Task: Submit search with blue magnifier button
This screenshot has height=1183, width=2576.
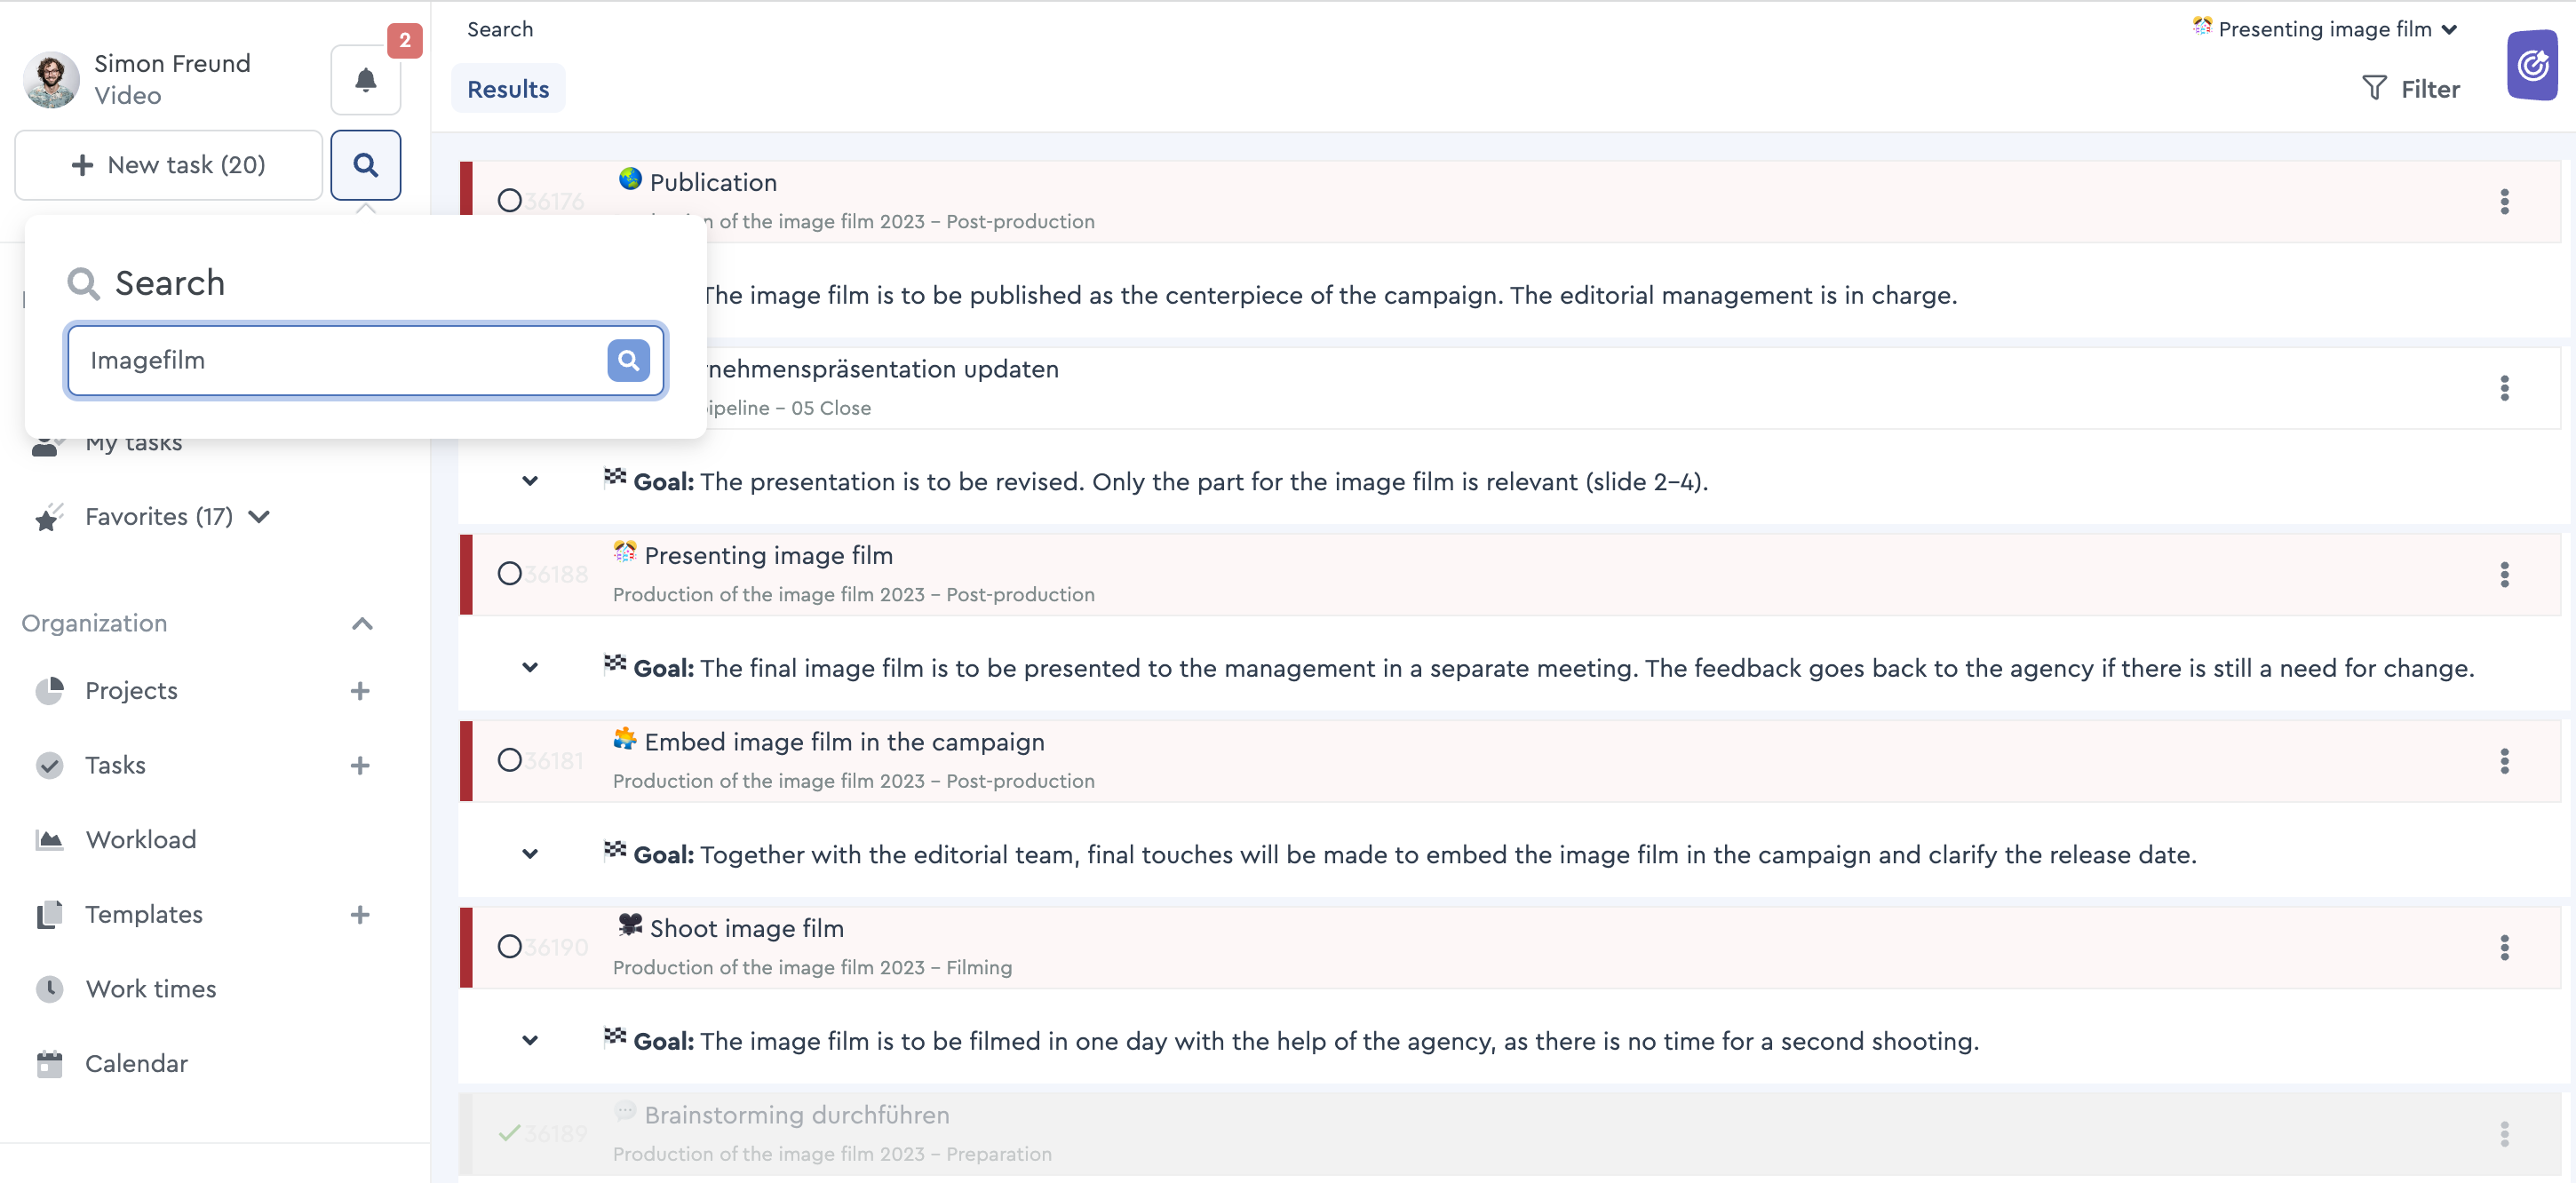Action: pos(628,360)
